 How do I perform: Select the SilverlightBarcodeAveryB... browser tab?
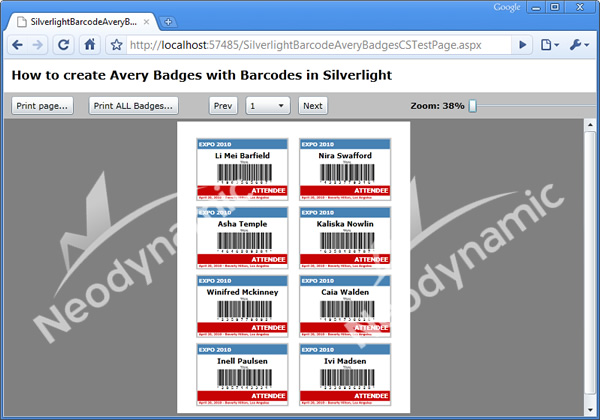(x=82, y=22)
